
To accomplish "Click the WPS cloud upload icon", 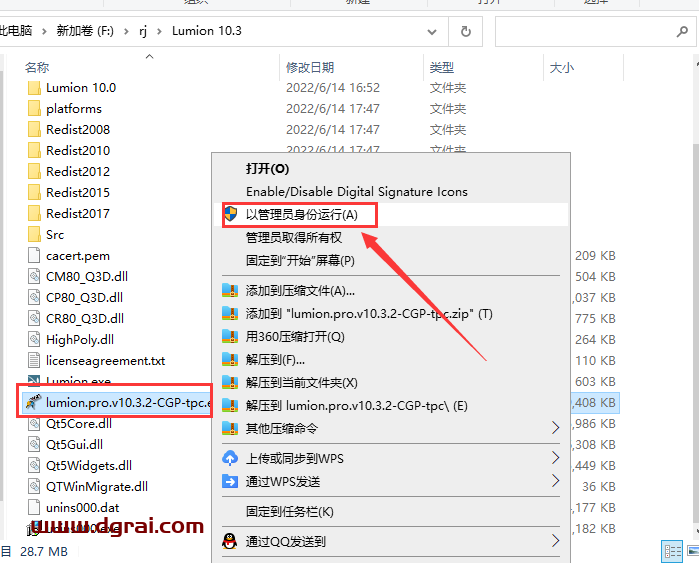I will coord(230,458).
